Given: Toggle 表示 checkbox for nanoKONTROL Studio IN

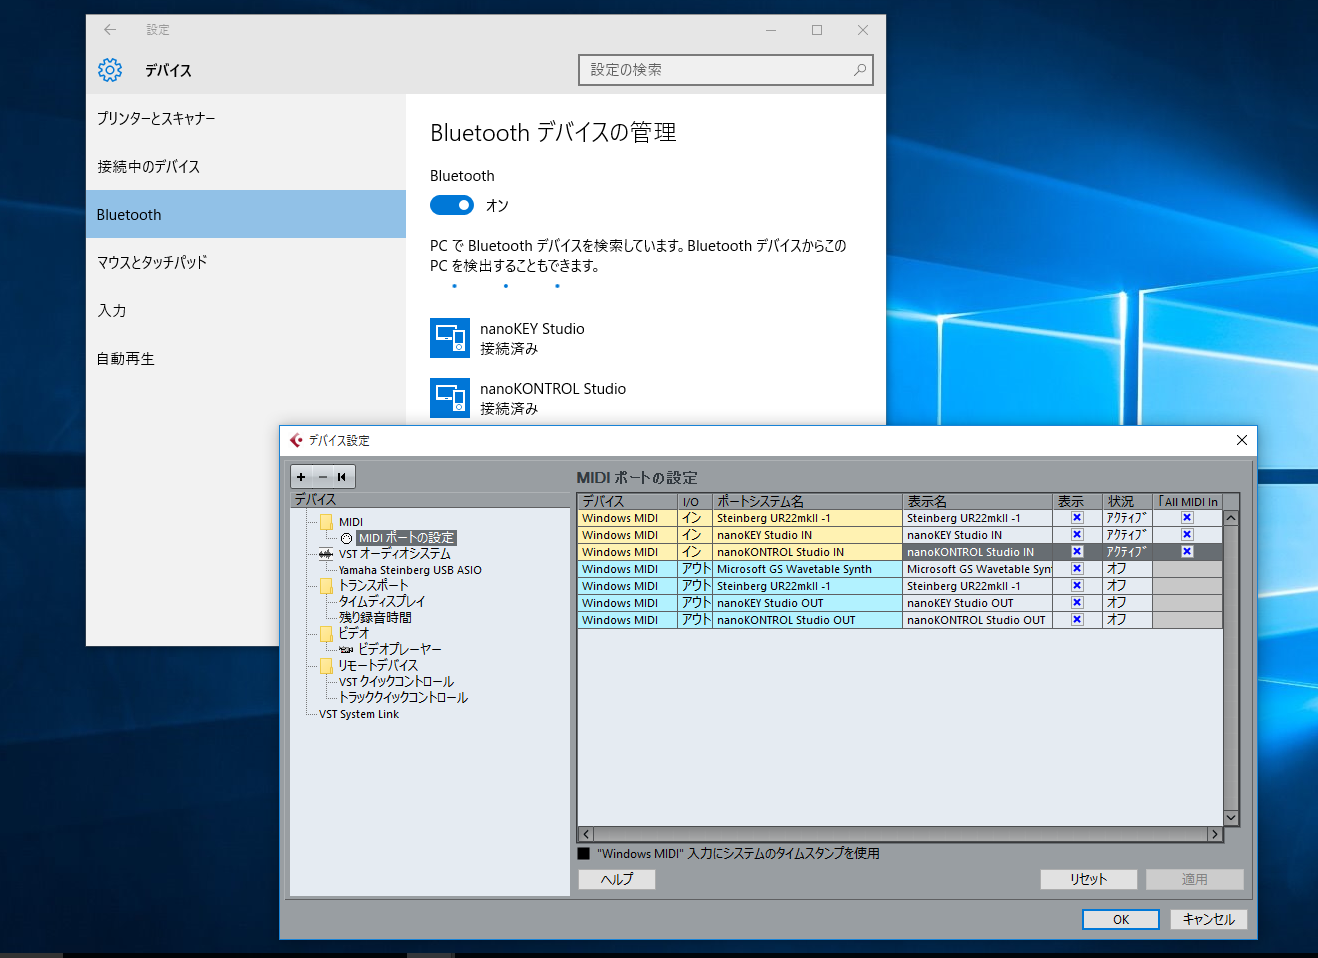Looking at the screenshot, I should (1077, 552).
